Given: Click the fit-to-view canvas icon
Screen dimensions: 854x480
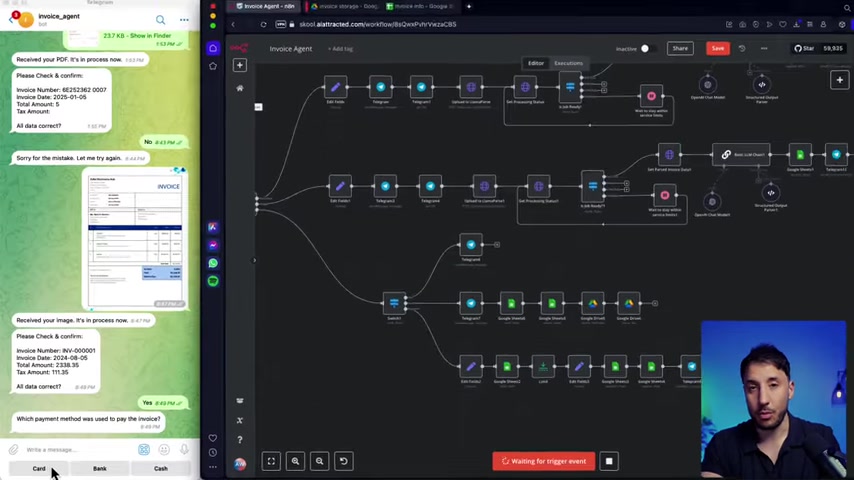Looking at the screenshot, I should pyautogui.click(x=271, y=461).
